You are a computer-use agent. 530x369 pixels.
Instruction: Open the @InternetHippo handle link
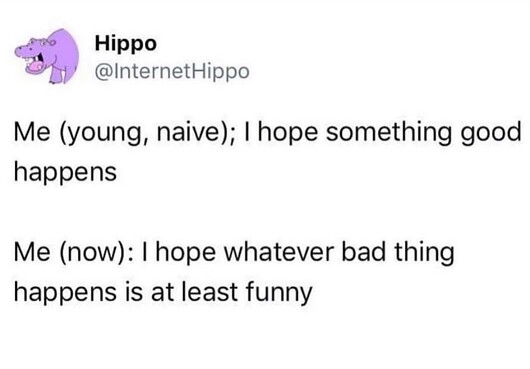point(172,71)
